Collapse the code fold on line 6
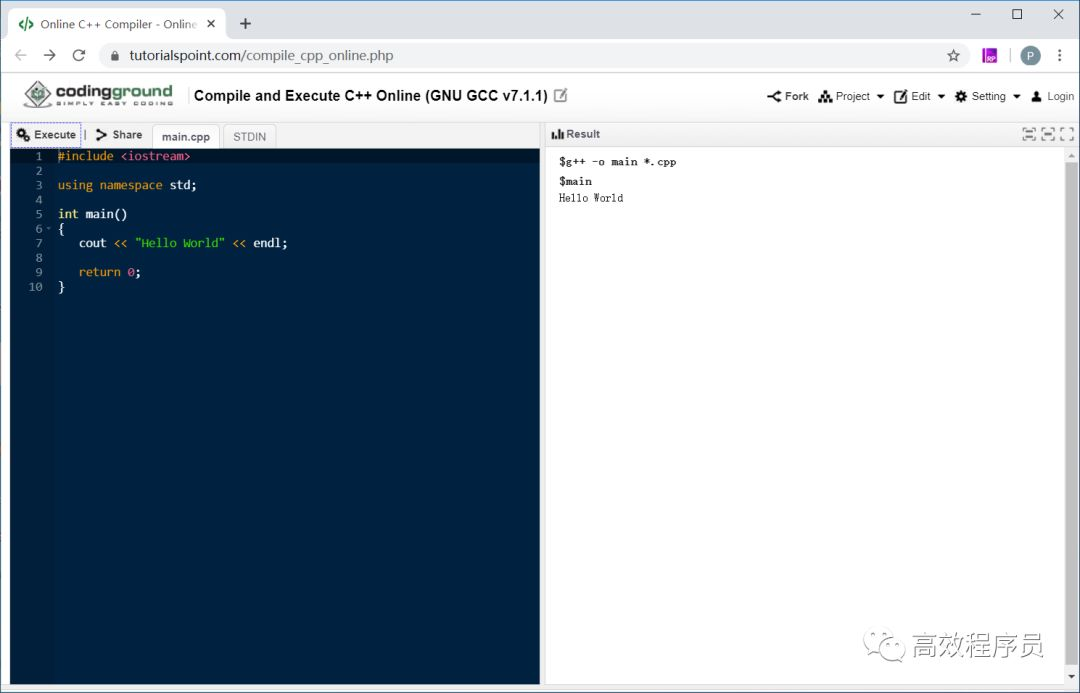The width and height of the screenshot is (1080, 693). pyautogui.click(x=48, y=229)
